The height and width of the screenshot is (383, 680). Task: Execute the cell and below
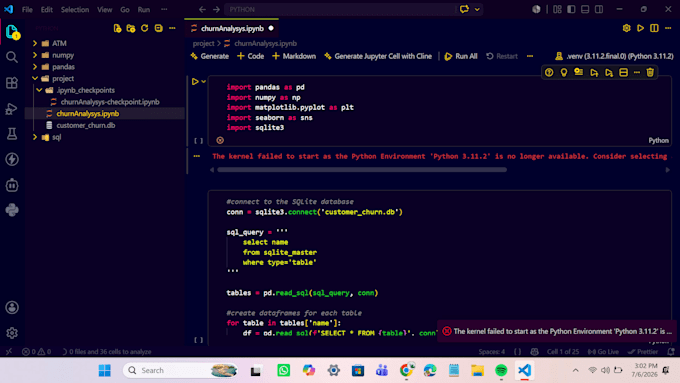609,72
